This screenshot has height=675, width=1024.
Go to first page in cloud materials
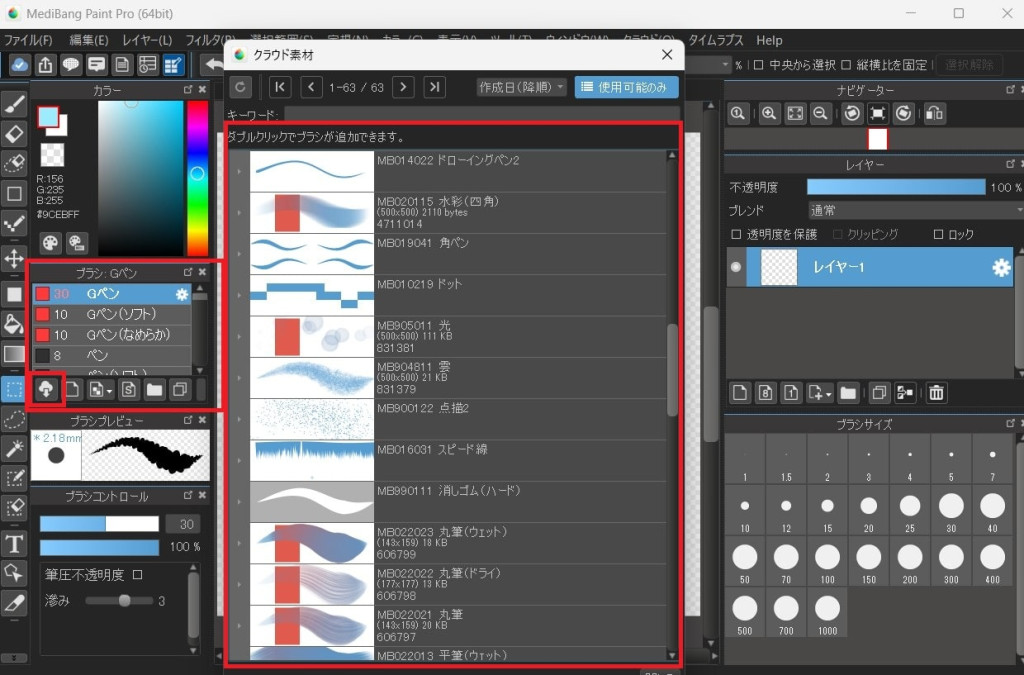(280, 87)
